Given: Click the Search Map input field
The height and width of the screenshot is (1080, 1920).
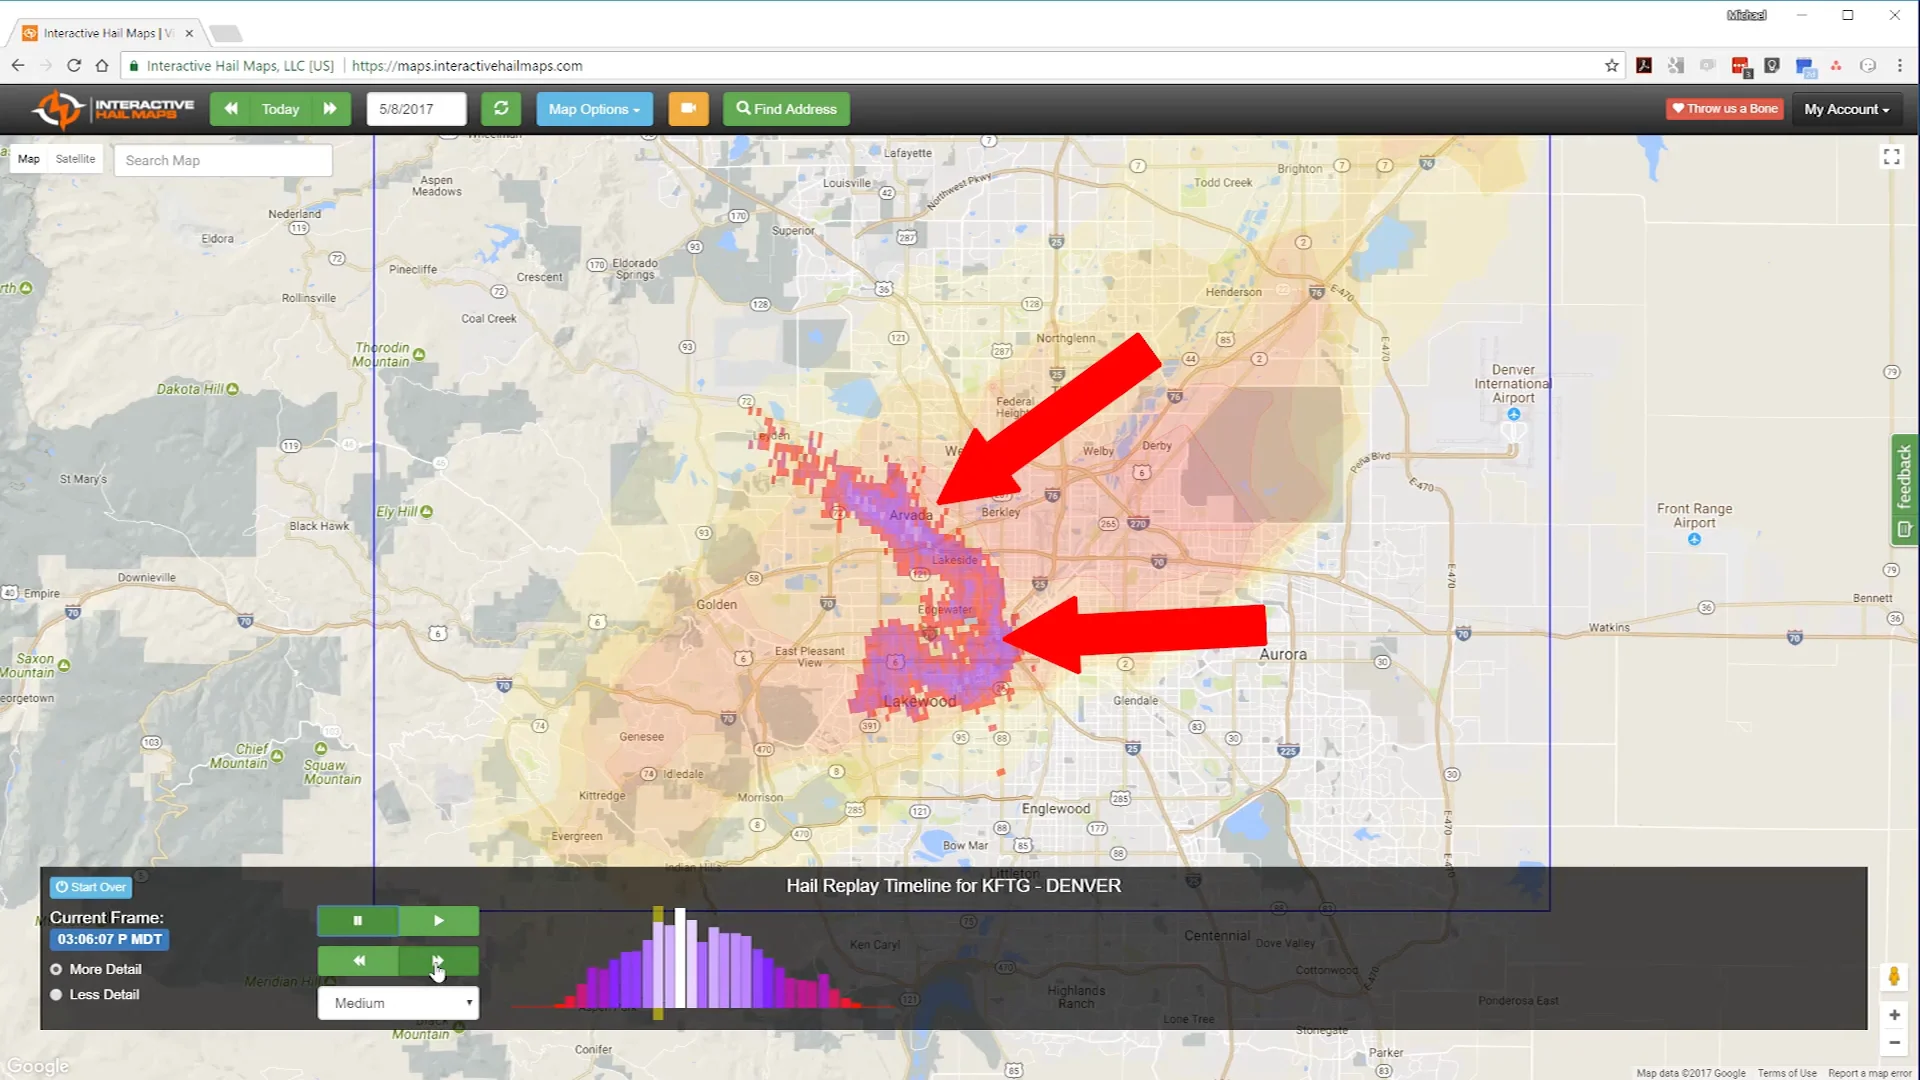Looking at the screenshot, I should point(223,160).
